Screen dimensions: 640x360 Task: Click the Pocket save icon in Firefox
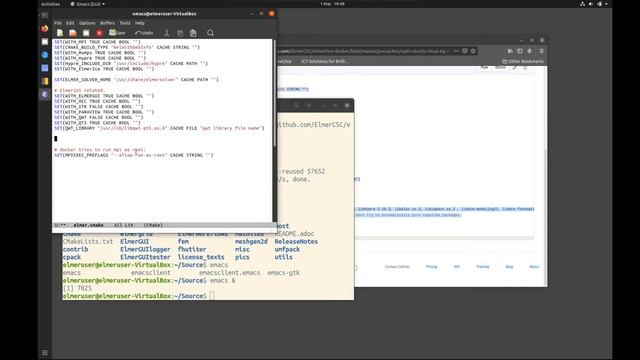point(465,51)
